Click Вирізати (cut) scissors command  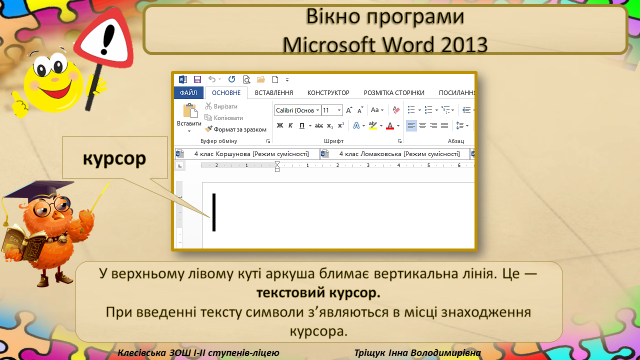tap(221, 106)
